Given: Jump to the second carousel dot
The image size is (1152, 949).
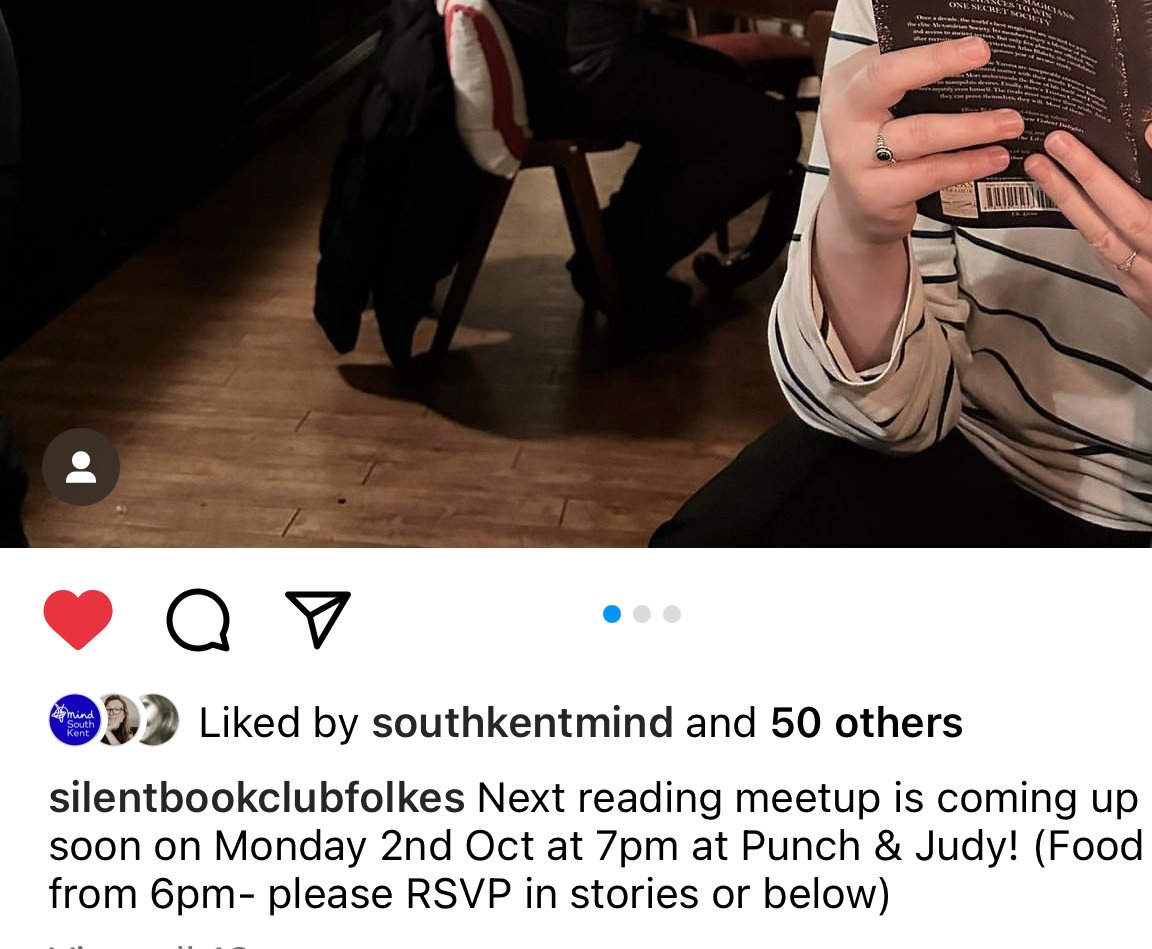Looking at the screenshot, I should pyautogui.click(x=642, y=614).
